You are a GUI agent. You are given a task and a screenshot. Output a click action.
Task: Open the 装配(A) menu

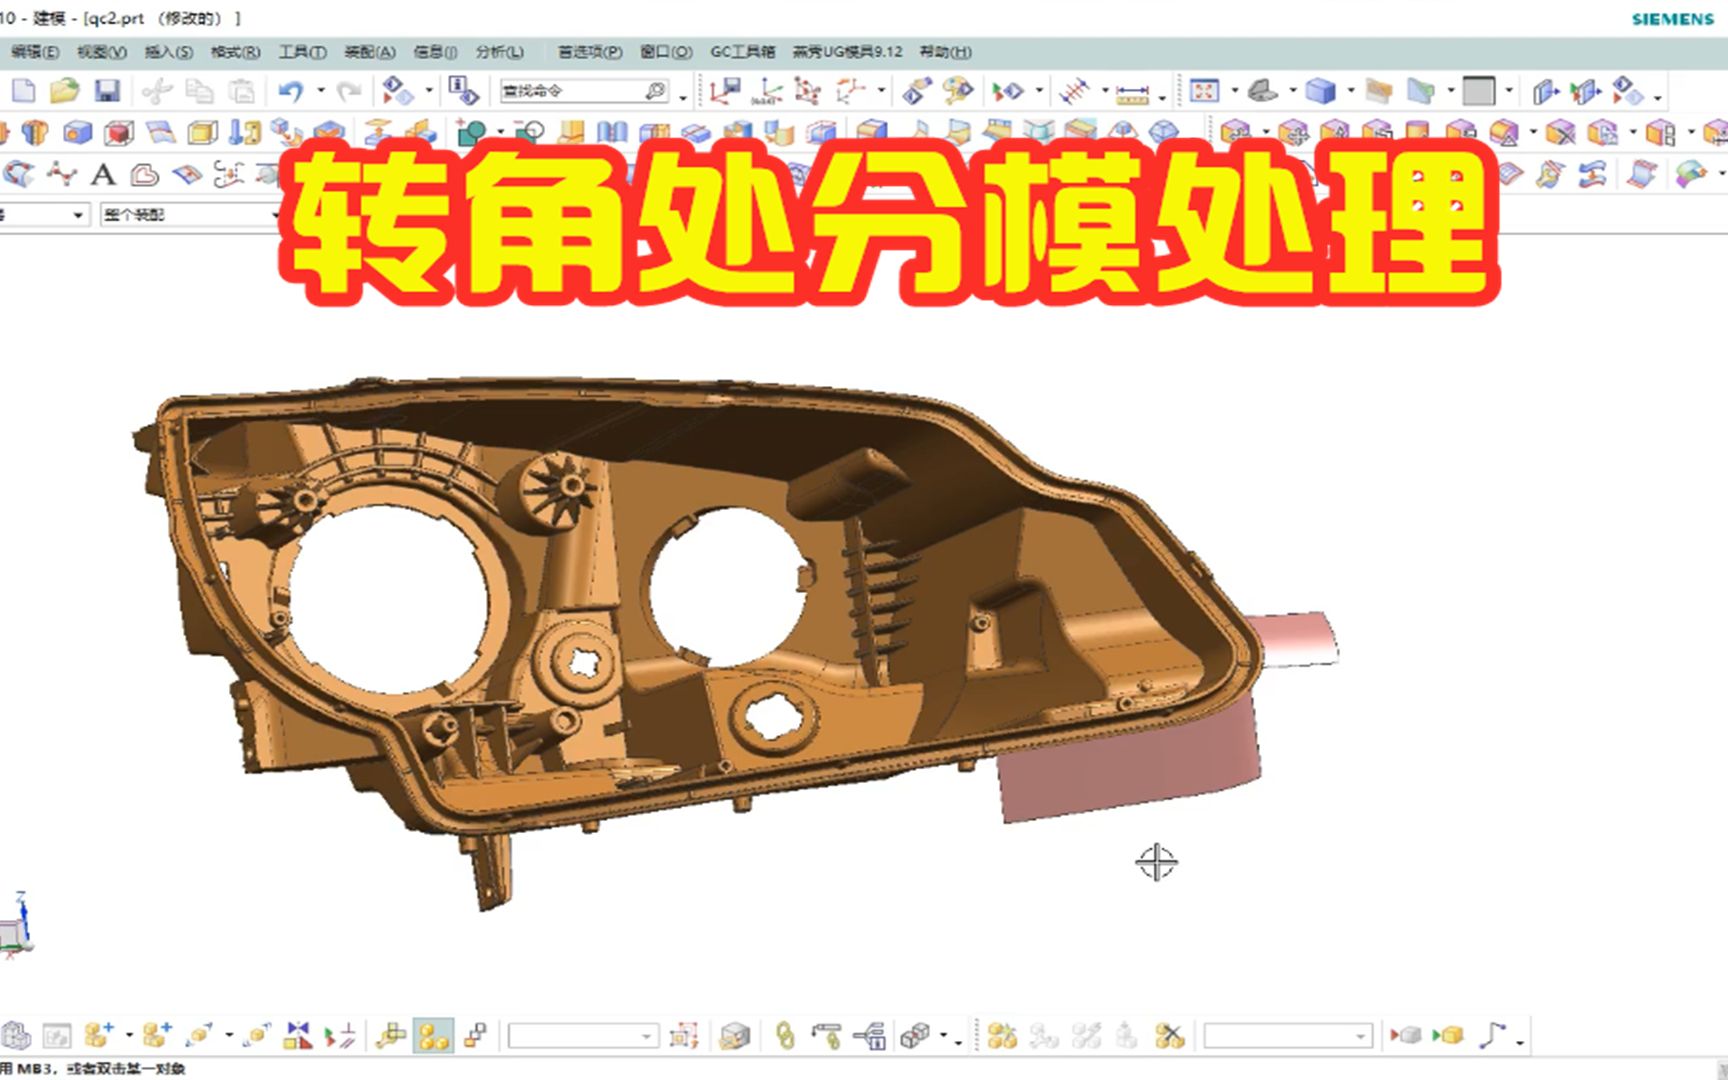[x=369, y=52]
